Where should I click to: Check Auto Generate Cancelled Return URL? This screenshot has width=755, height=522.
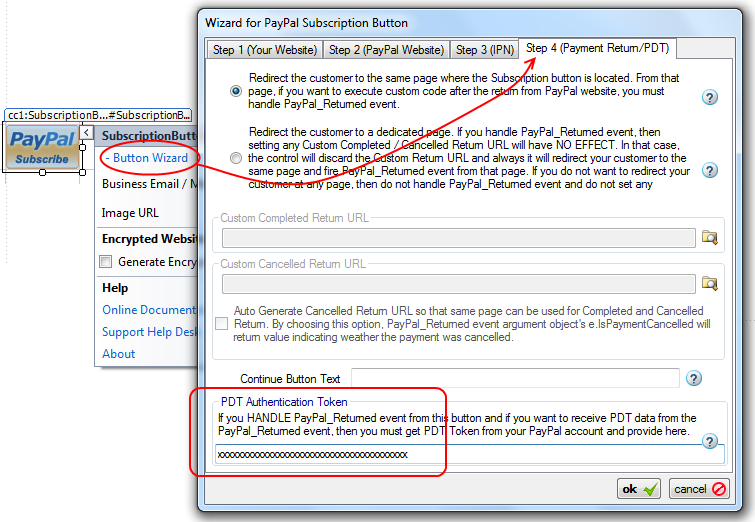click(221, 324)
